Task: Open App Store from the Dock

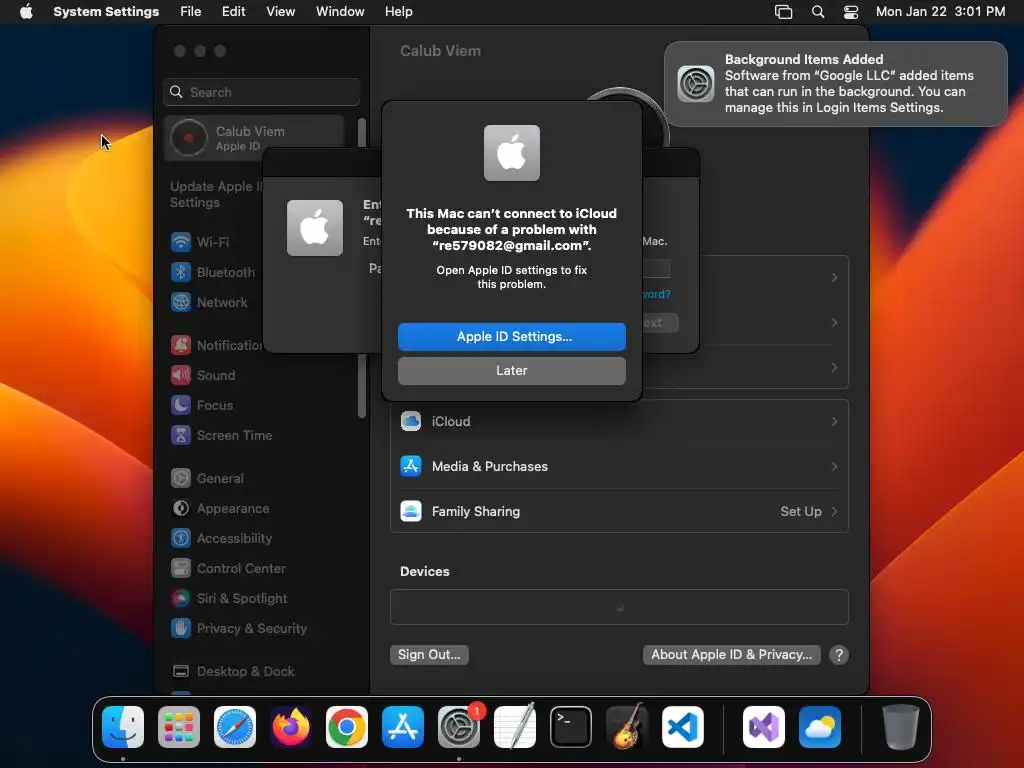Action: tap(403, 727)
